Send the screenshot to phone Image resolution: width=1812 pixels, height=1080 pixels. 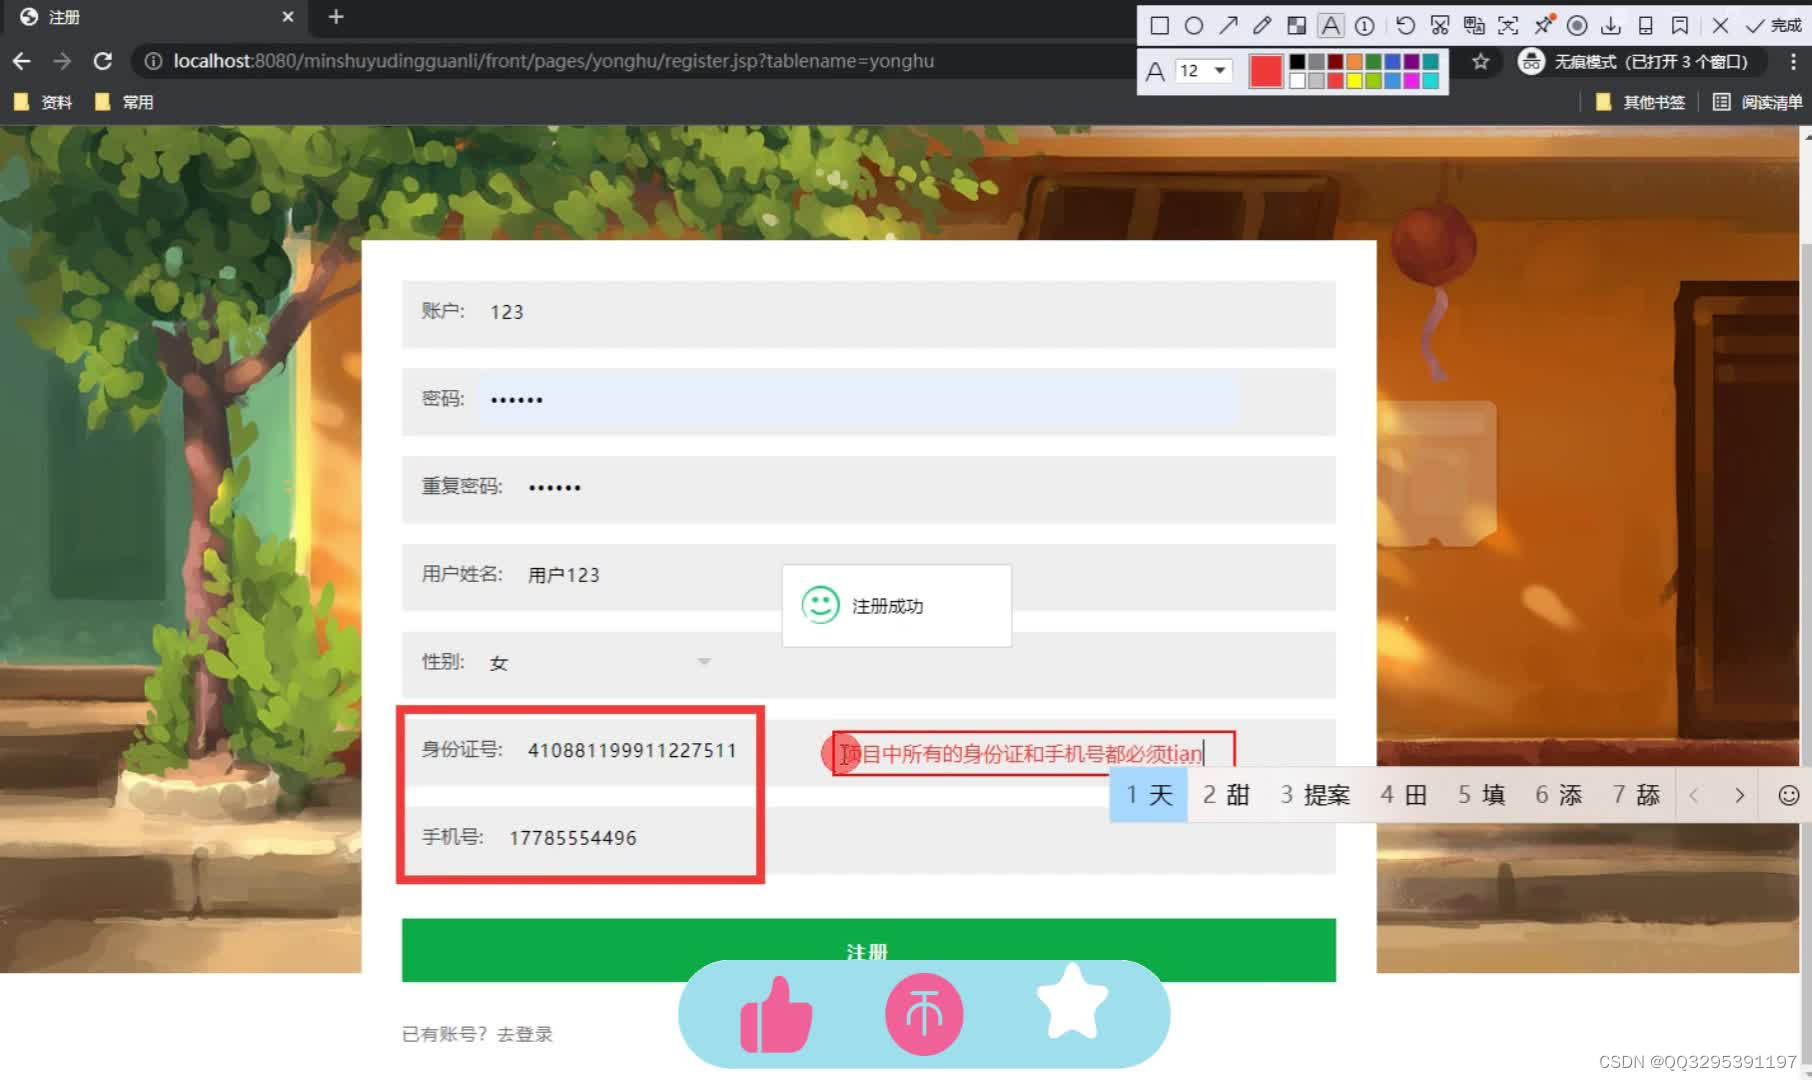[x=1645, y=25]
